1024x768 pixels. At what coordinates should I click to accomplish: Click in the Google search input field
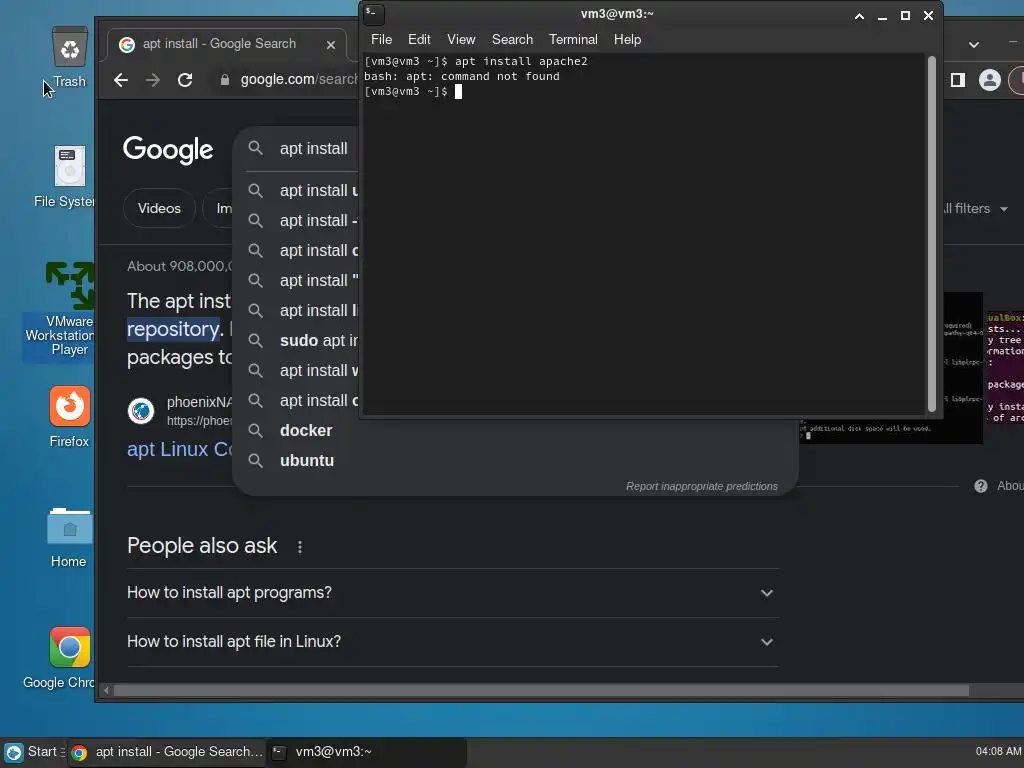tap(313, 148)
